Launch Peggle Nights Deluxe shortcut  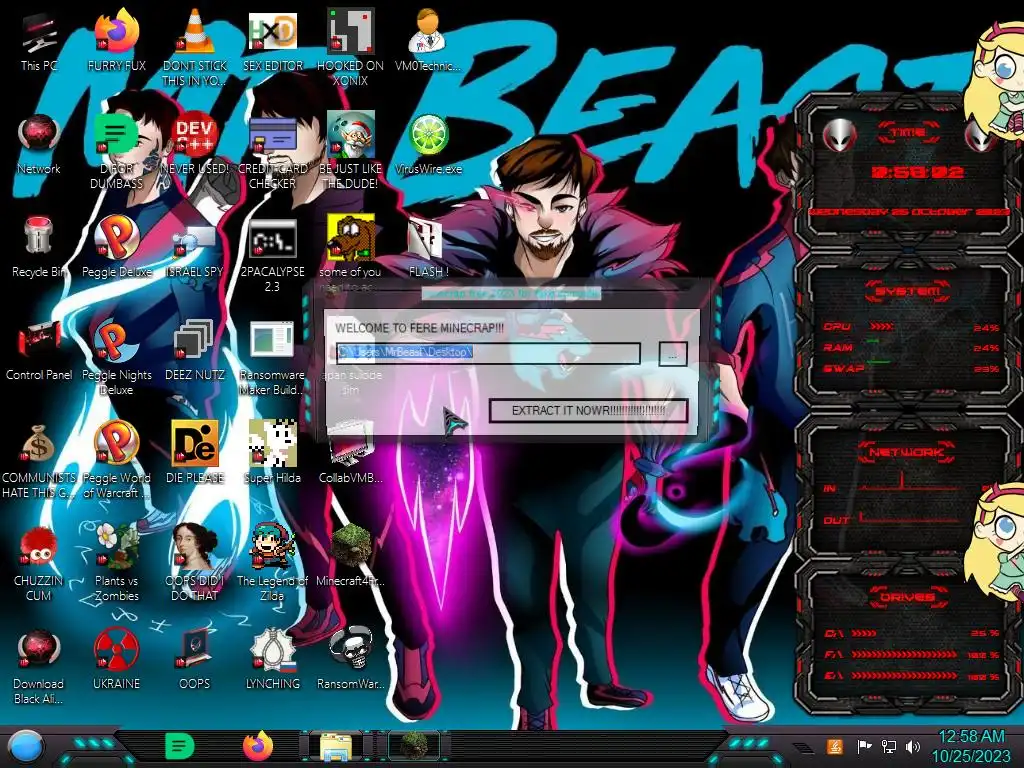click(x=116, y=341)
